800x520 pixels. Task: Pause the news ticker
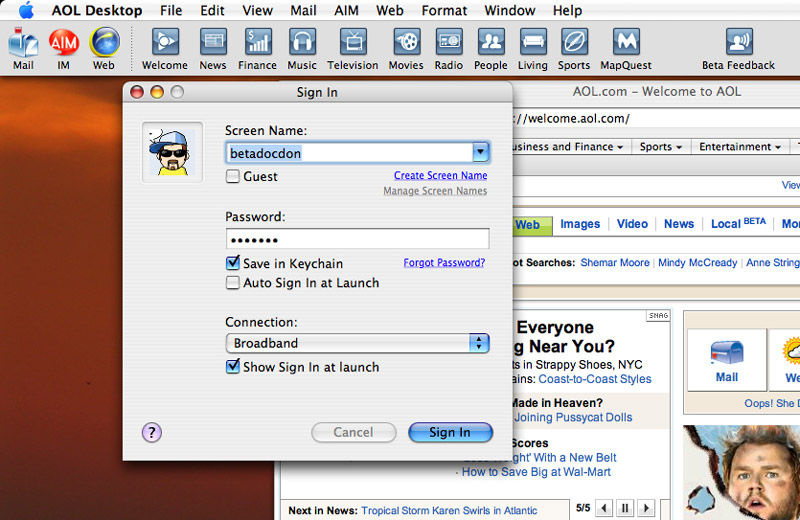[x=625, y=508]
